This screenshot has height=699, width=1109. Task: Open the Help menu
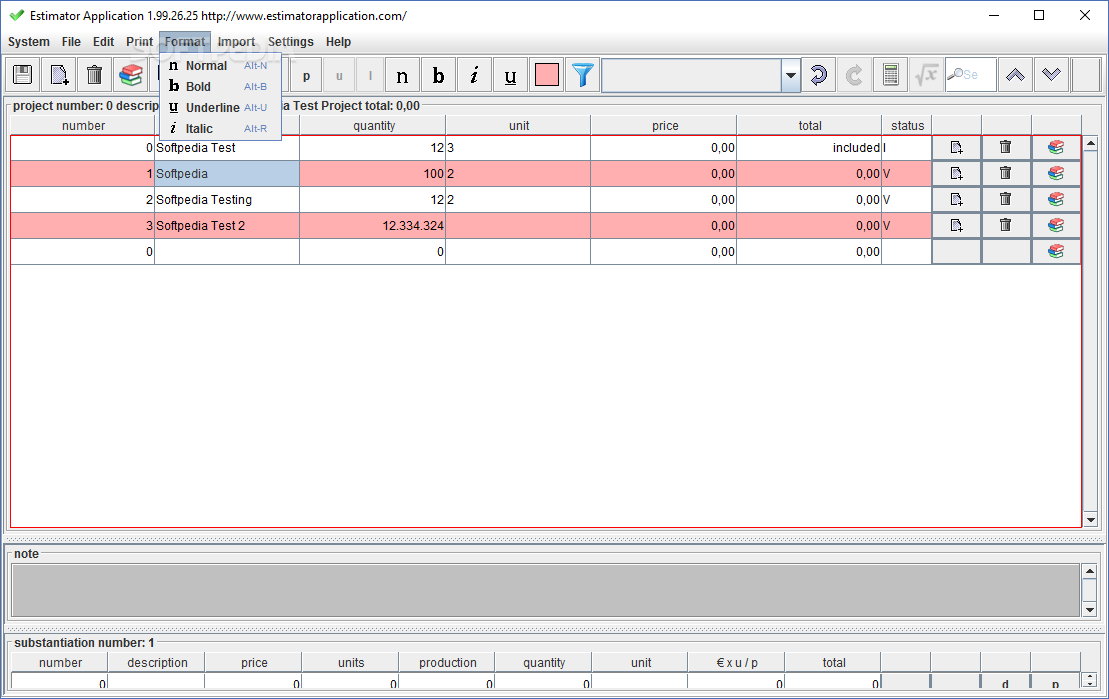tap(338, 42)
